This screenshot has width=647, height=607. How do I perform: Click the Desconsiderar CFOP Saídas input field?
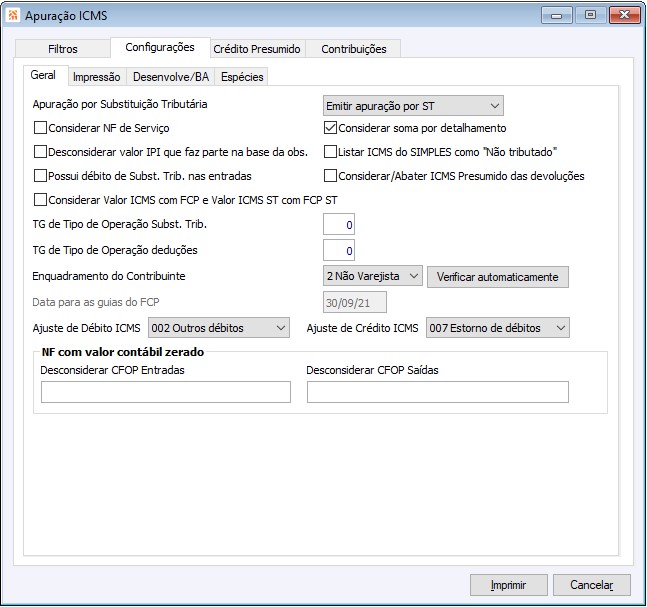438,392
